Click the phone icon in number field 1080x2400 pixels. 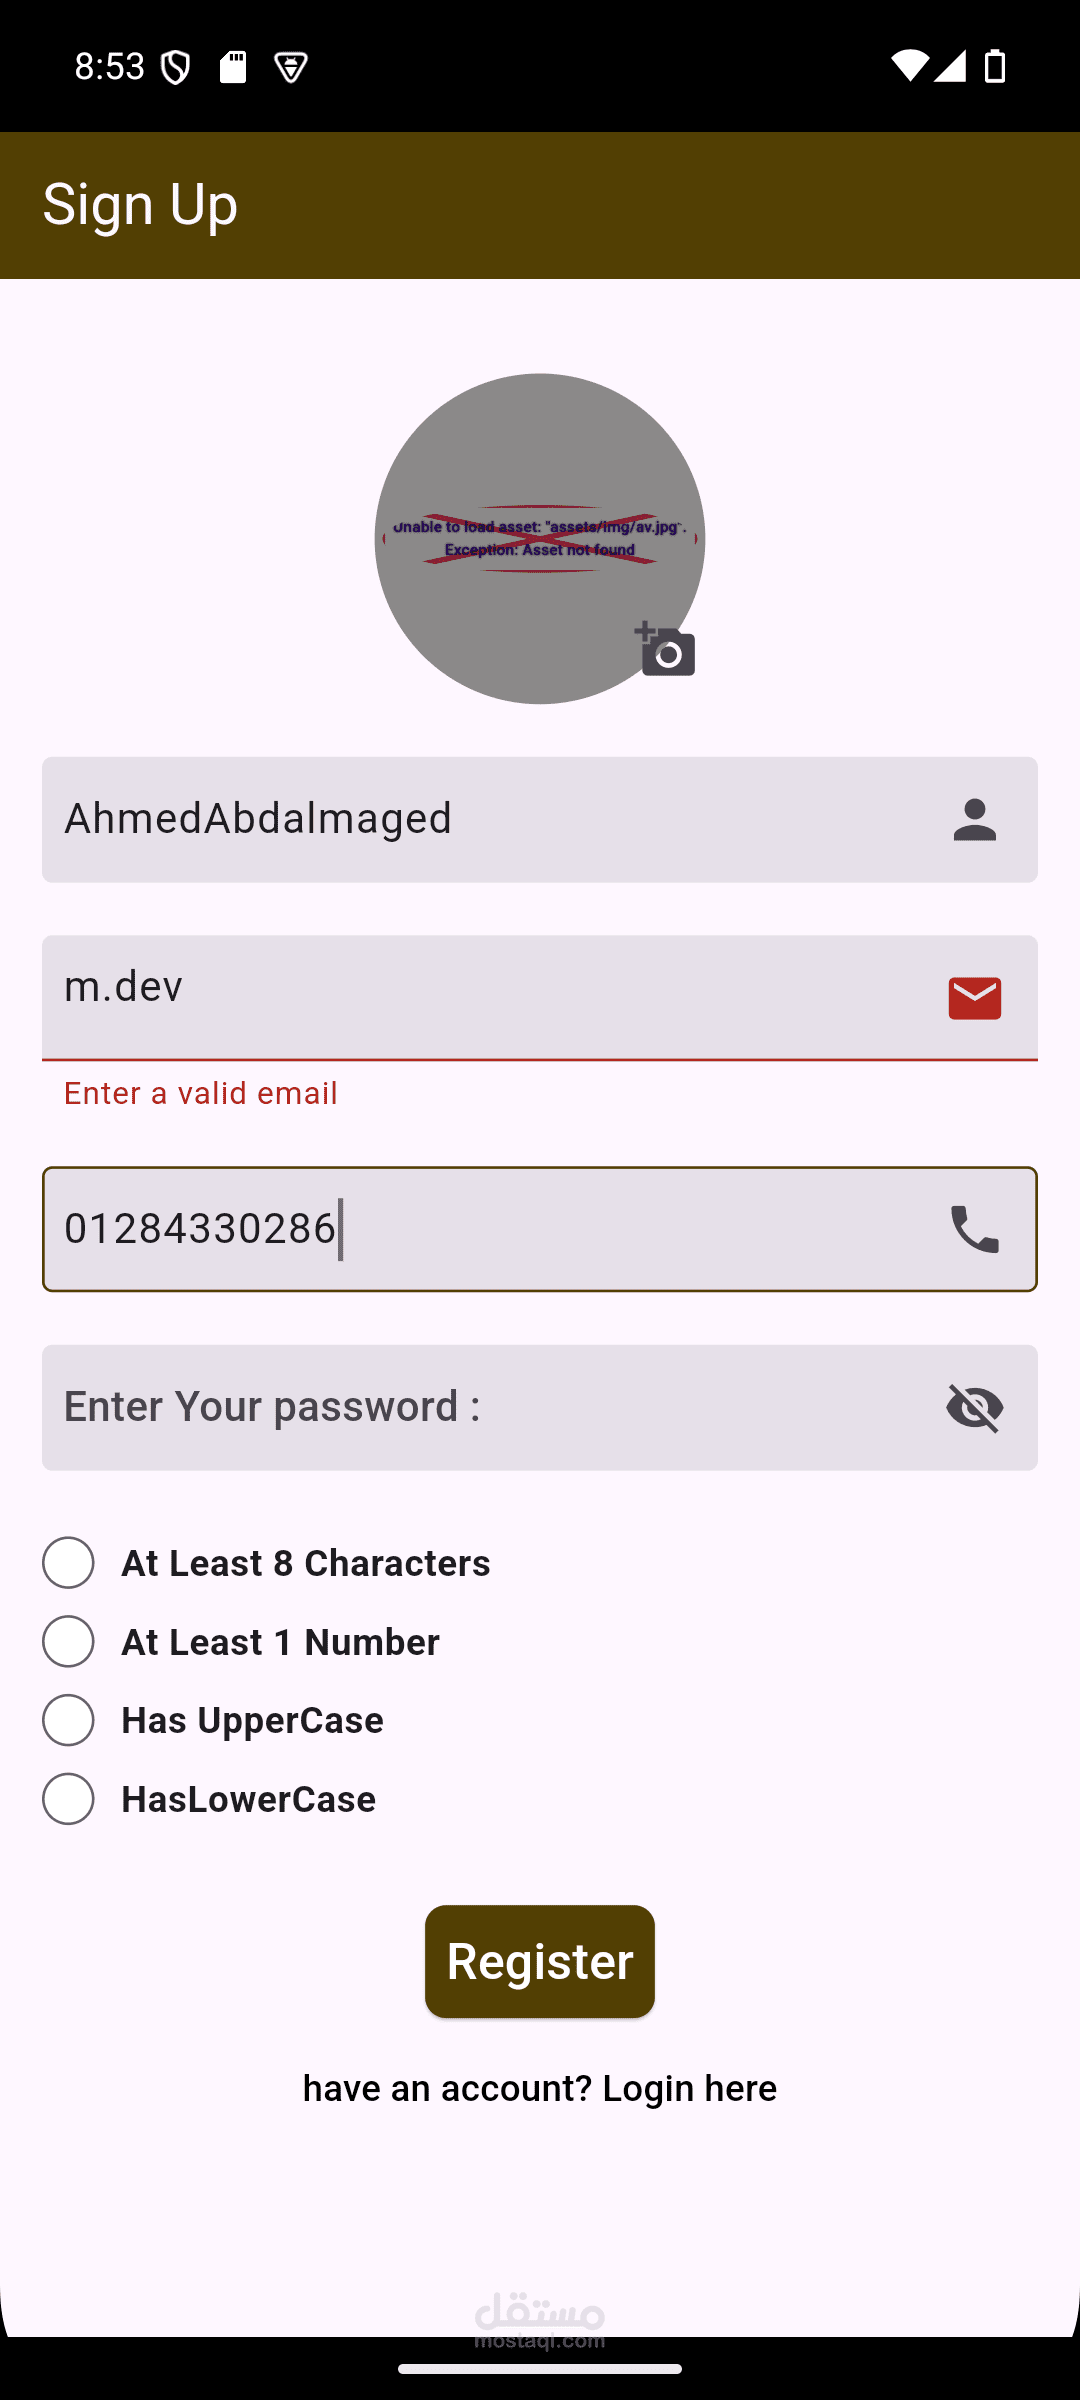click(x=974, y=1229)
